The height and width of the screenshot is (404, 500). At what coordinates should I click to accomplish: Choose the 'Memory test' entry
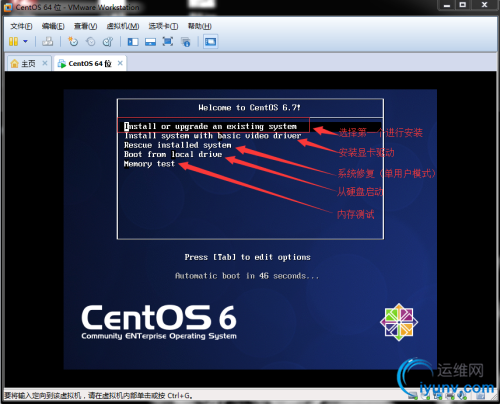(x=149, y=164)
